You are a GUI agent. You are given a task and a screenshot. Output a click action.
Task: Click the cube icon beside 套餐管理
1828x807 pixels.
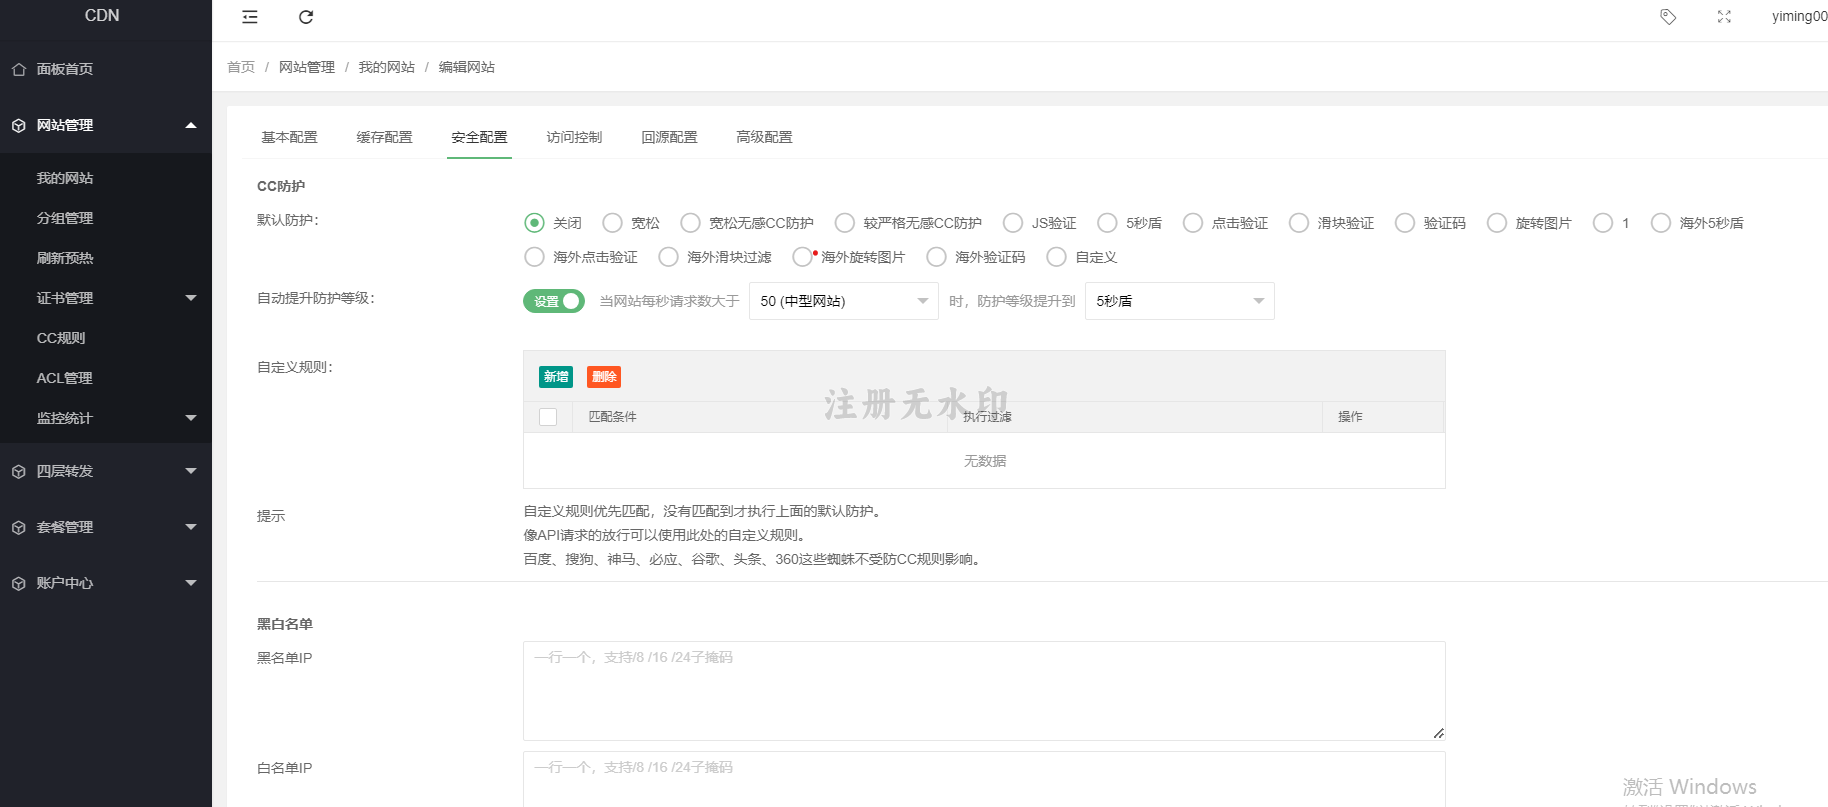click(x=19, y=527)
